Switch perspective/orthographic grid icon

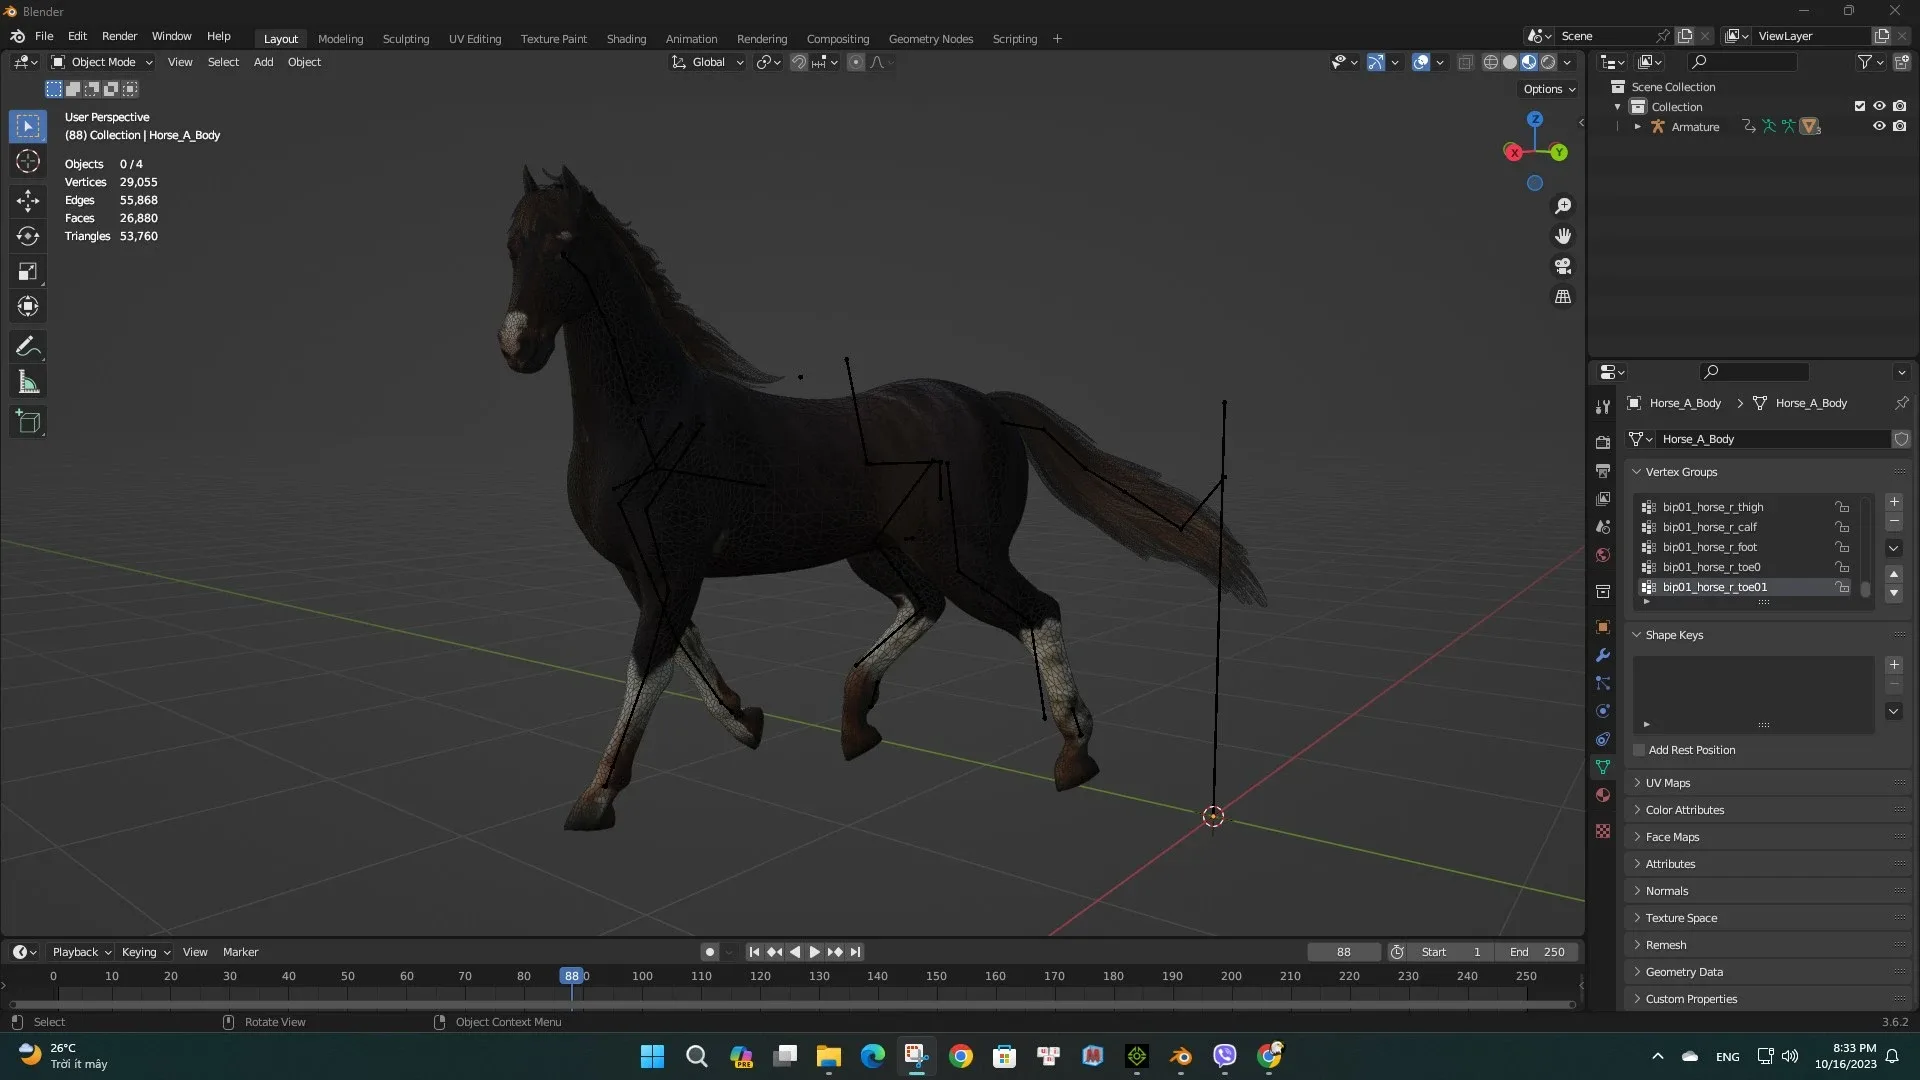[1563, 297]
